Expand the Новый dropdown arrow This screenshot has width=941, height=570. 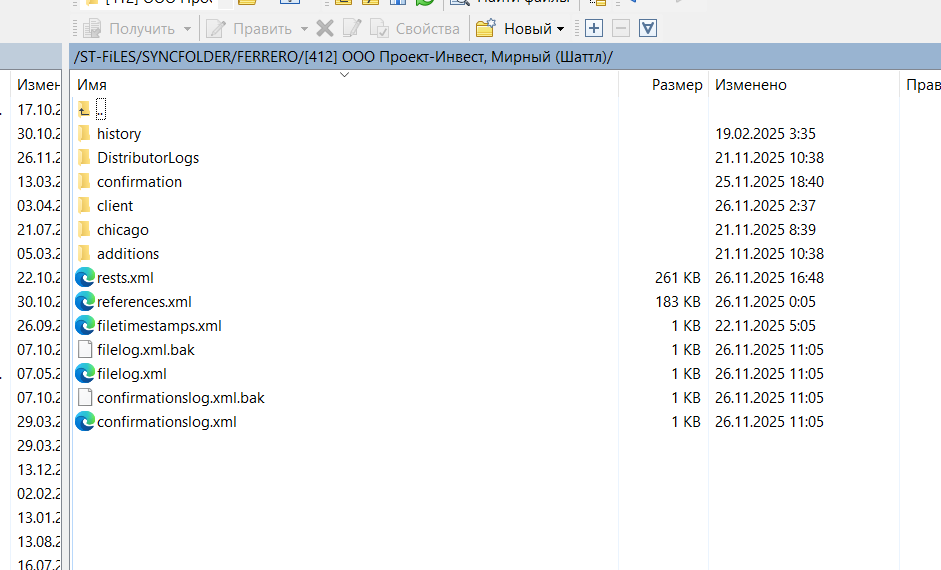pos(561,29)
